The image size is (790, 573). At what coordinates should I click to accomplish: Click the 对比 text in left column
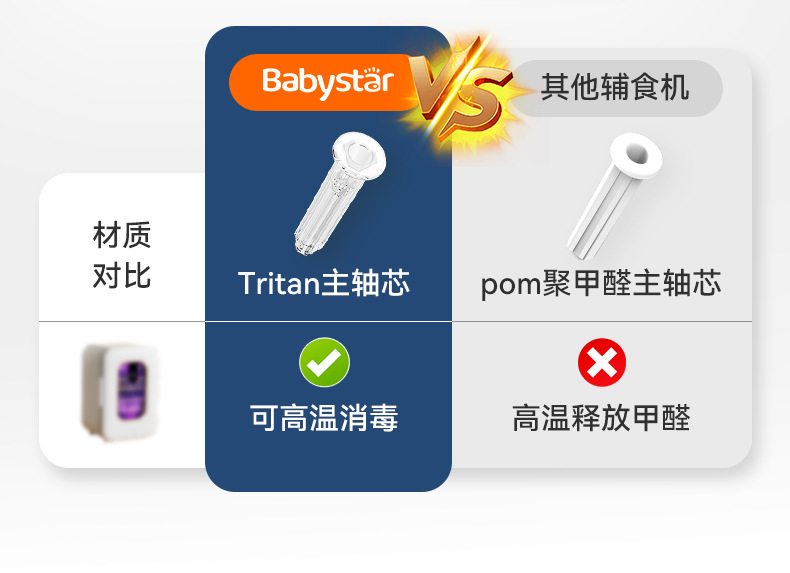122,275
